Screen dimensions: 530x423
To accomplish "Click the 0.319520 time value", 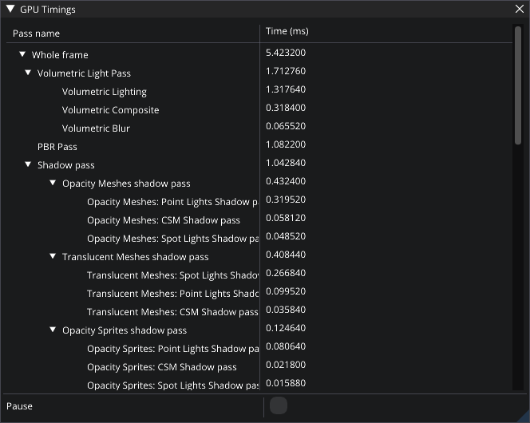I will pyautogui.click(x=286, y=199).
